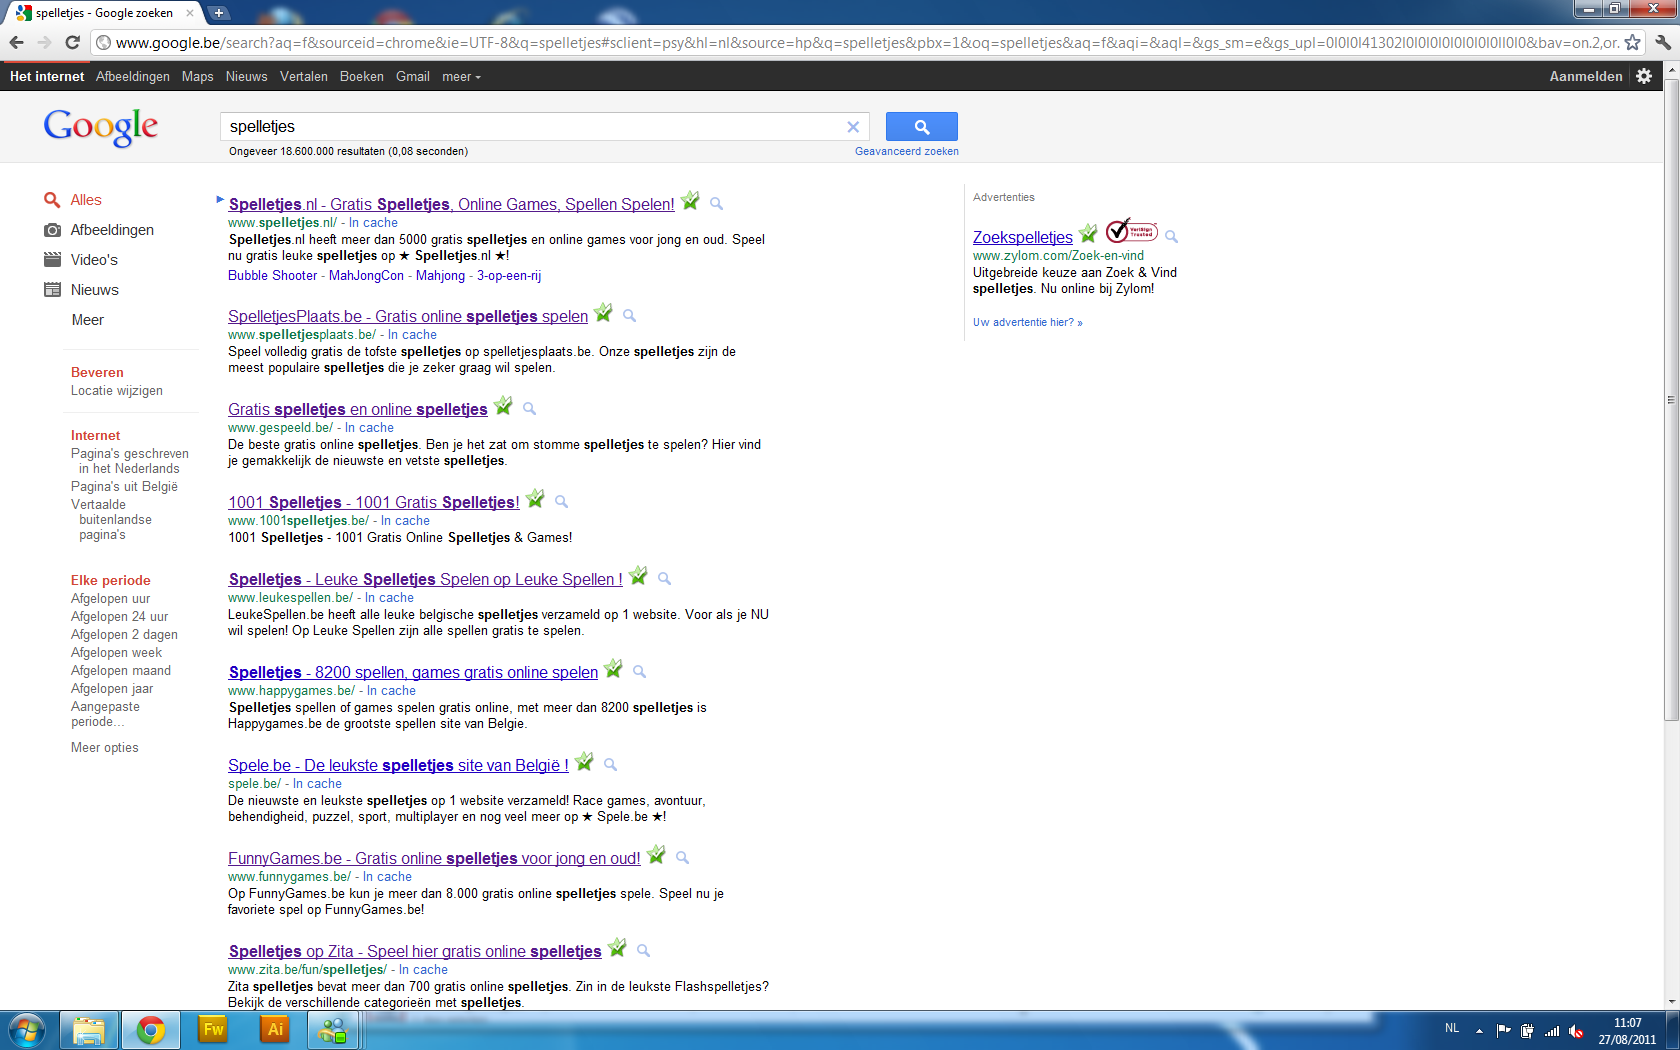Open Geavanceerd zoeken link

(907, 152)
